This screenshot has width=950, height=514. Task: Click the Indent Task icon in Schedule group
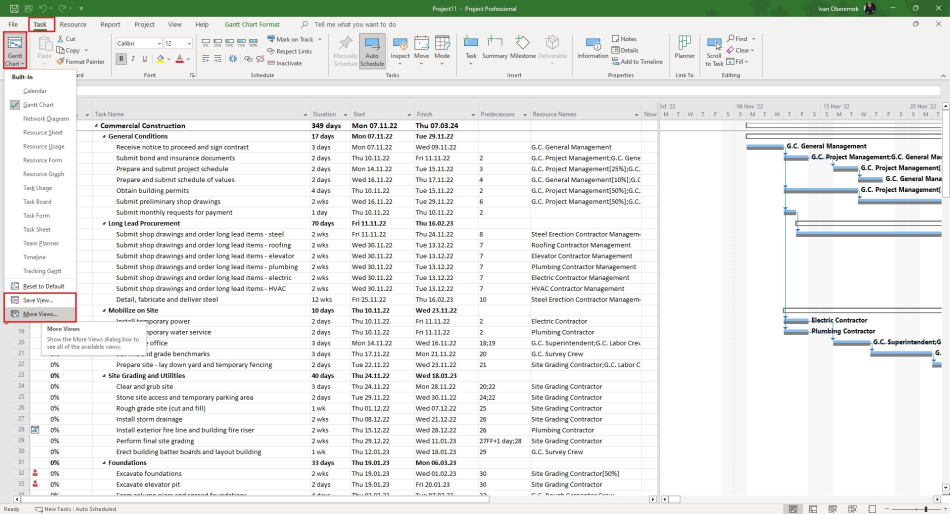click(x=218, y=59)
